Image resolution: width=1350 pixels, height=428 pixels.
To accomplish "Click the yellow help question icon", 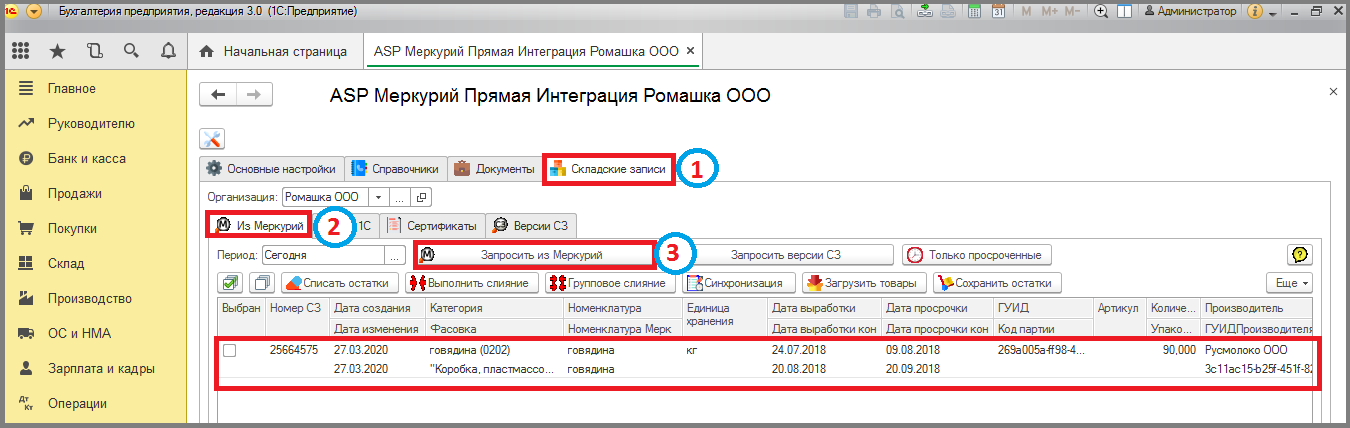I will click(1297, 255).
